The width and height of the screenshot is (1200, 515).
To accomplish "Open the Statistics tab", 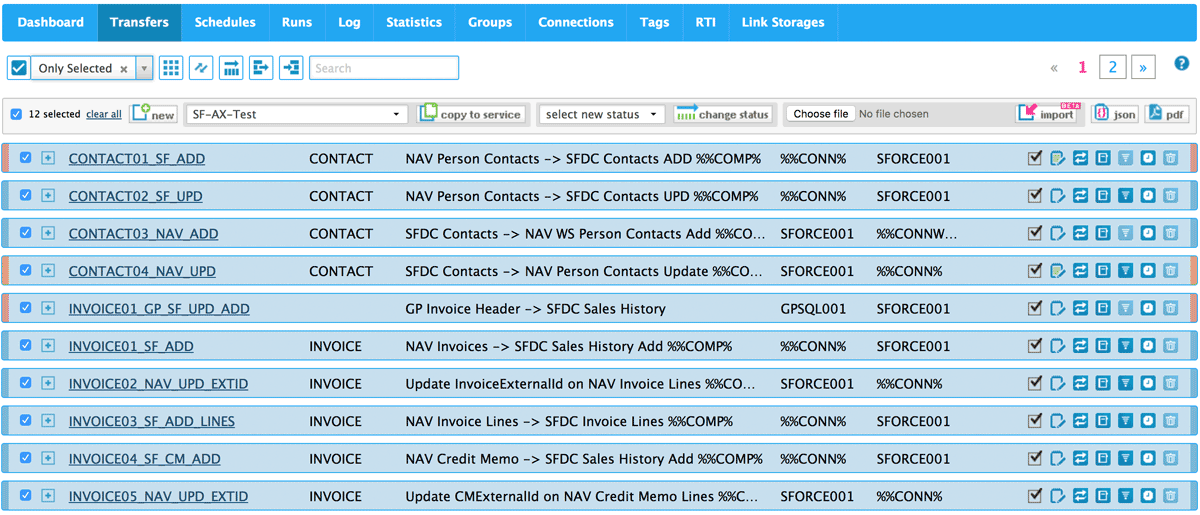I will 414,22.
